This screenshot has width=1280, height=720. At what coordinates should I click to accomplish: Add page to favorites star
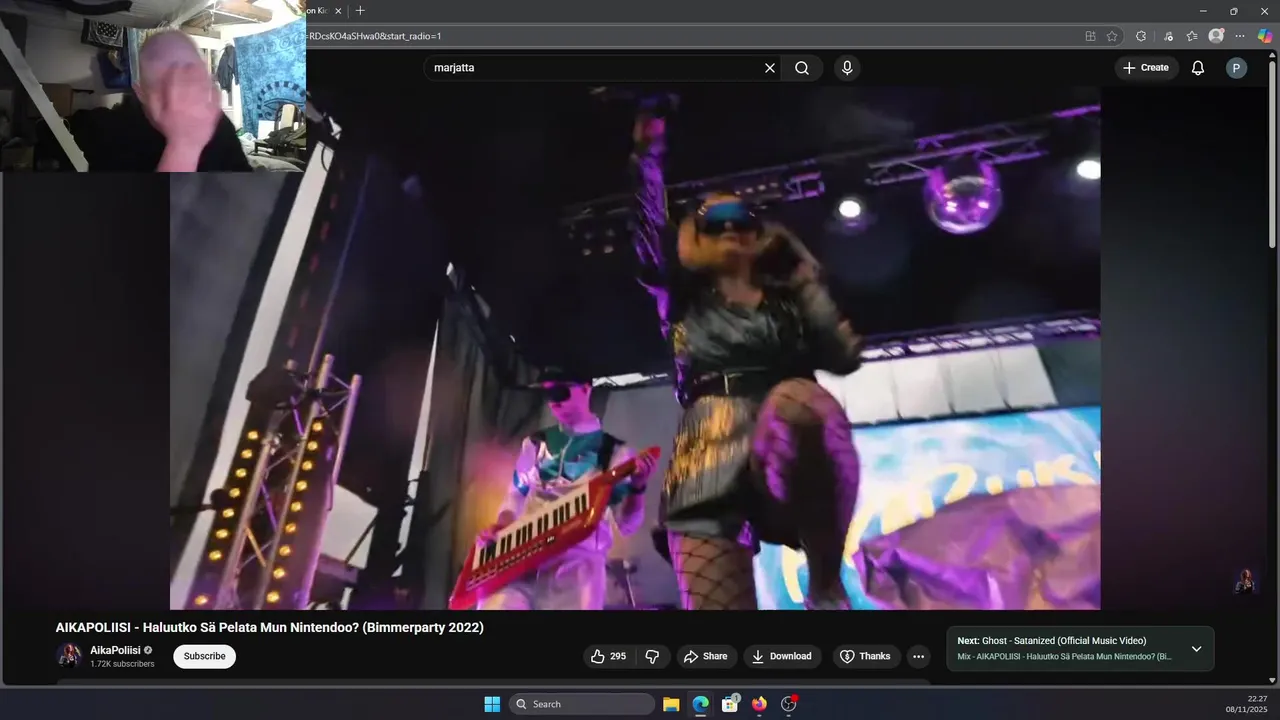point(1112,36)
